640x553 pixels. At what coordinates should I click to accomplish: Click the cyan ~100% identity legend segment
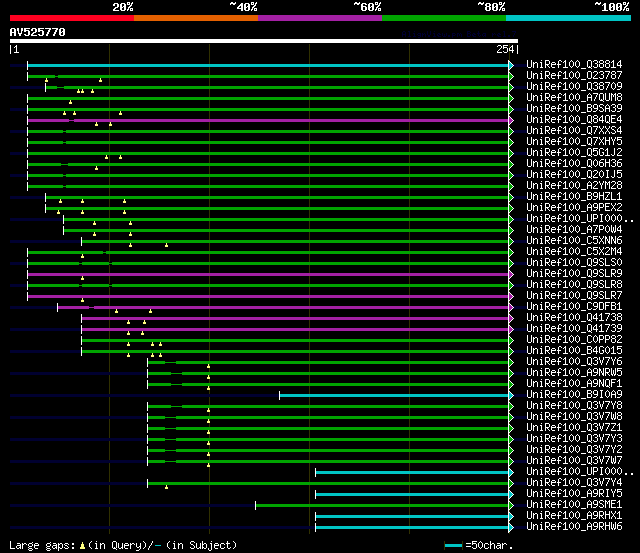[x=567, y=18]
